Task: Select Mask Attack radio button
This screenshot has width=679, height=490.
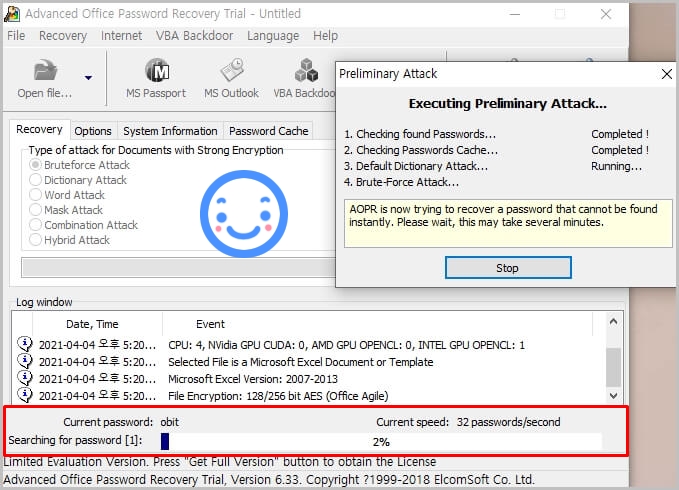Action: (35, 210)
